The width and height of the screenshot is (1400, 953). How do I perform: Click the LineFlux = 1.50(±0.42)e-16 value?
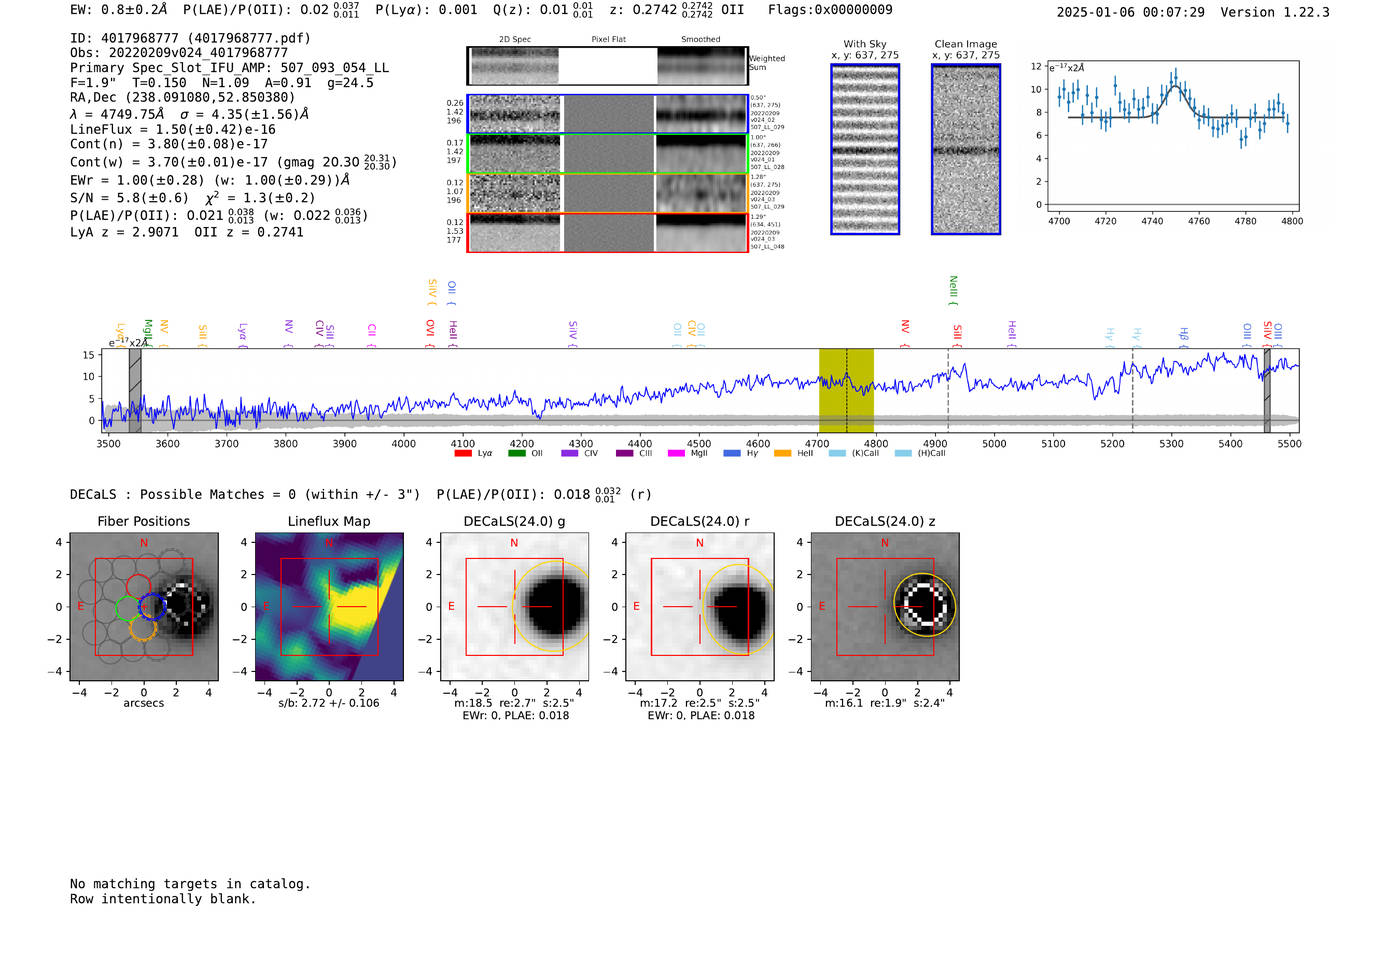coord(173,130)
